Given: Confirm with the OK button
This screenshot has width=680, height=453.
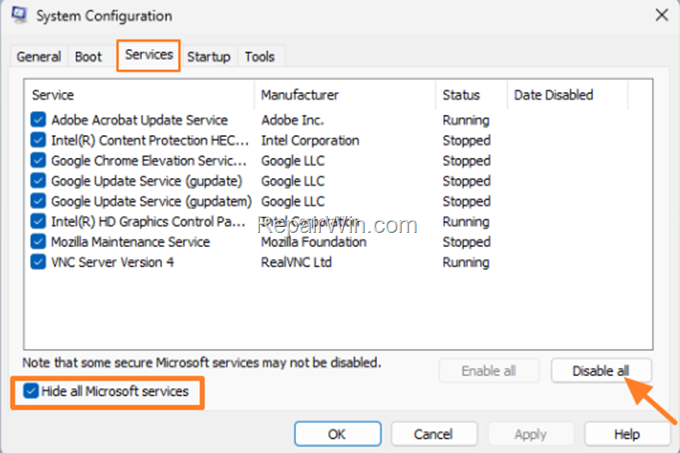Looking at the screenshot, I should click(x=338, y=434).
